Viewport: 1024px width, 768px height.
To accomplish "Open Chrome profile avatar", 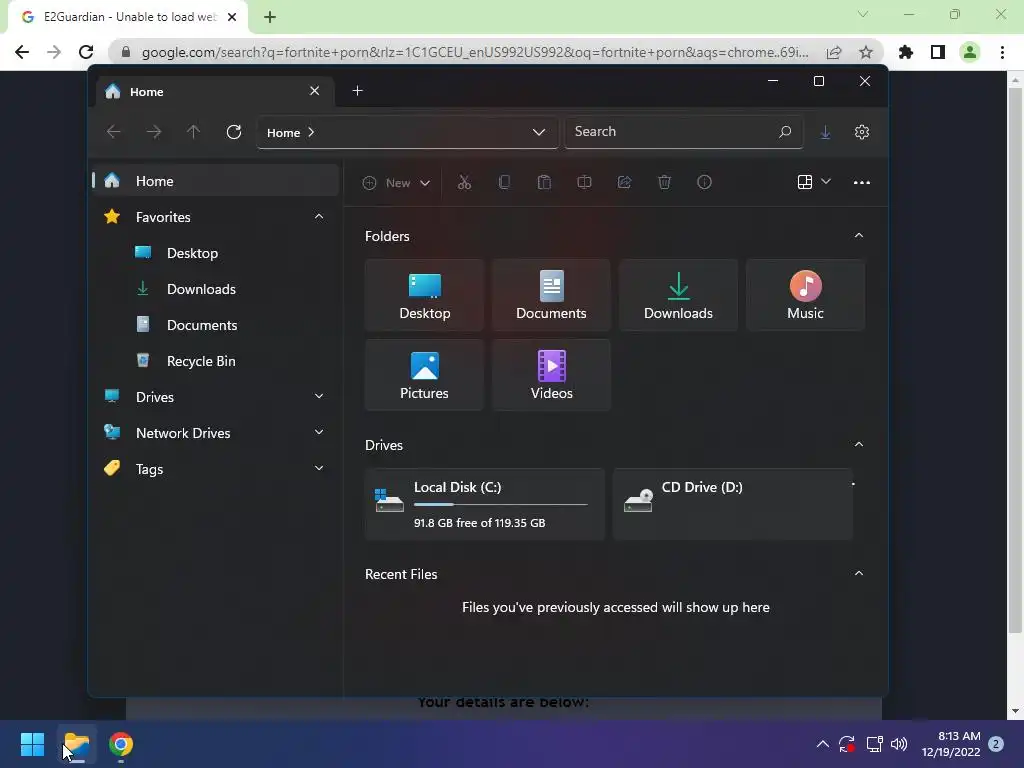I will click(970, 52).
